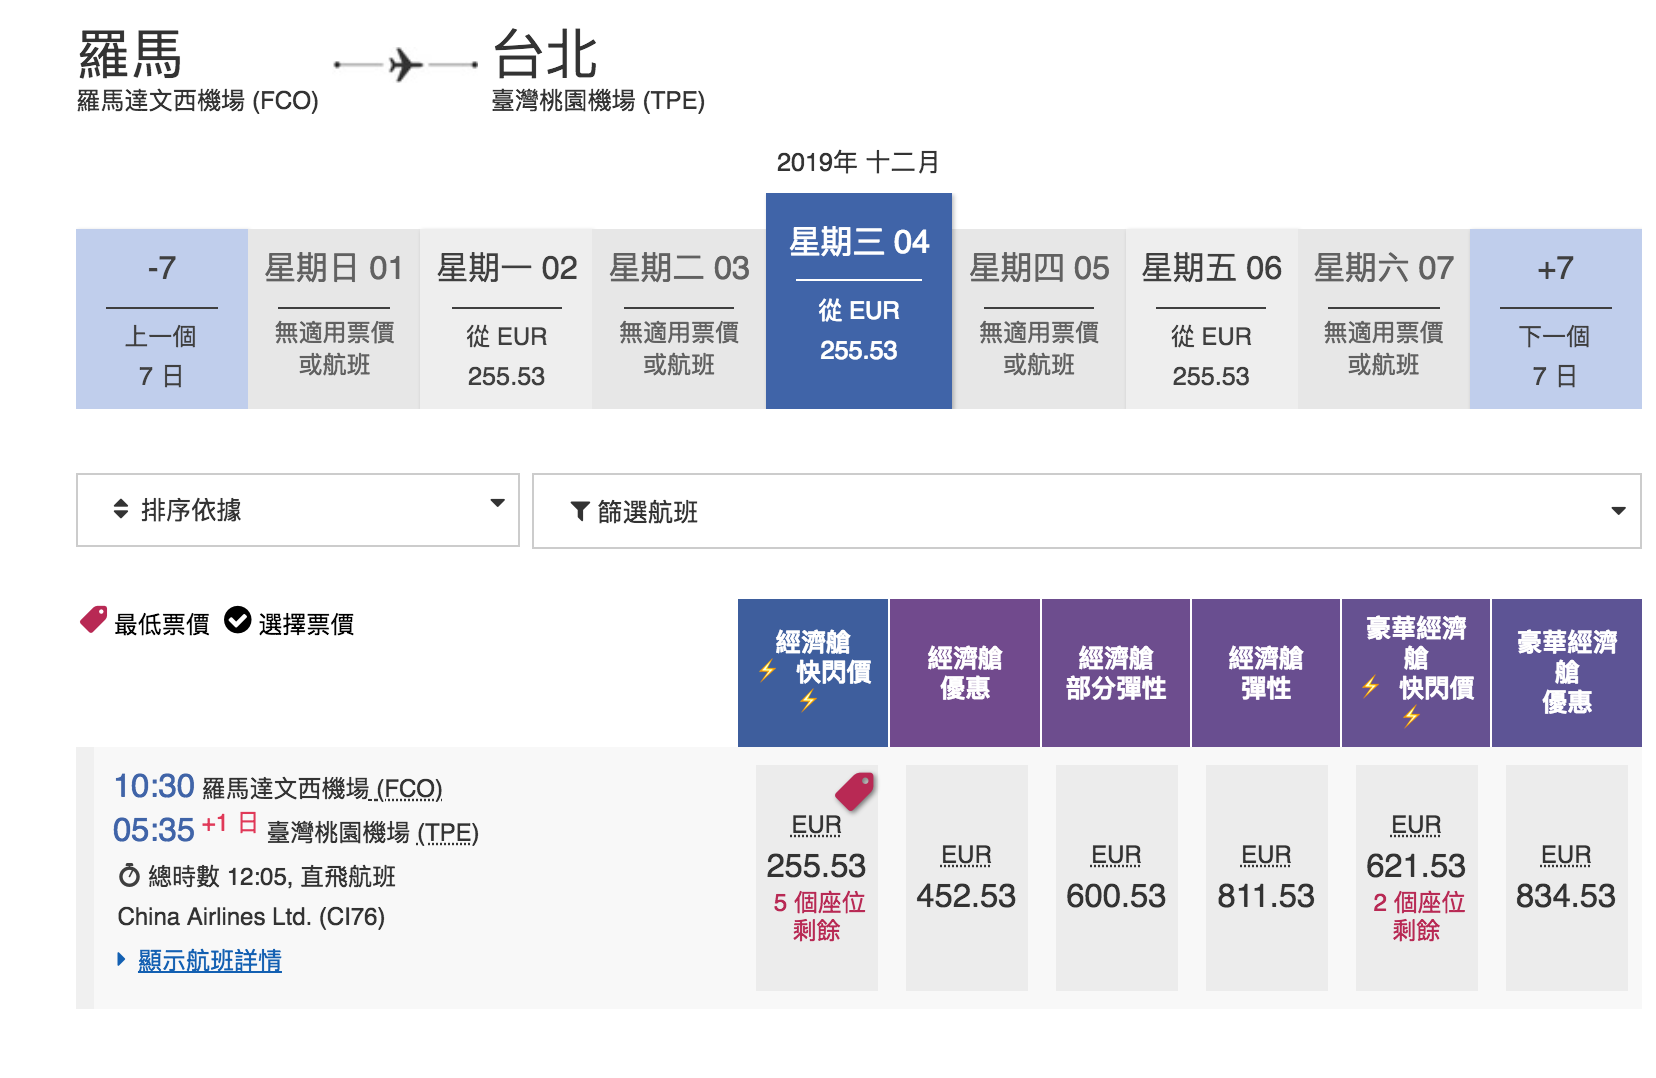Click the red tag on EUR 255.53 fare
The image size is (1656, 1078).
[x=855, y=791]
